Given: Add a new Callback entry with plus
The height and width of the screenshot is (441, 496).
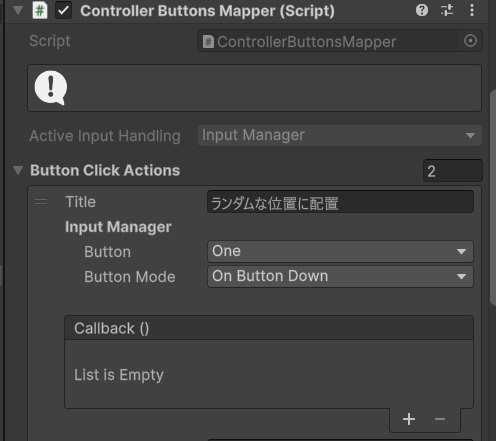Looking at the screenshot, I should [409, 419].
